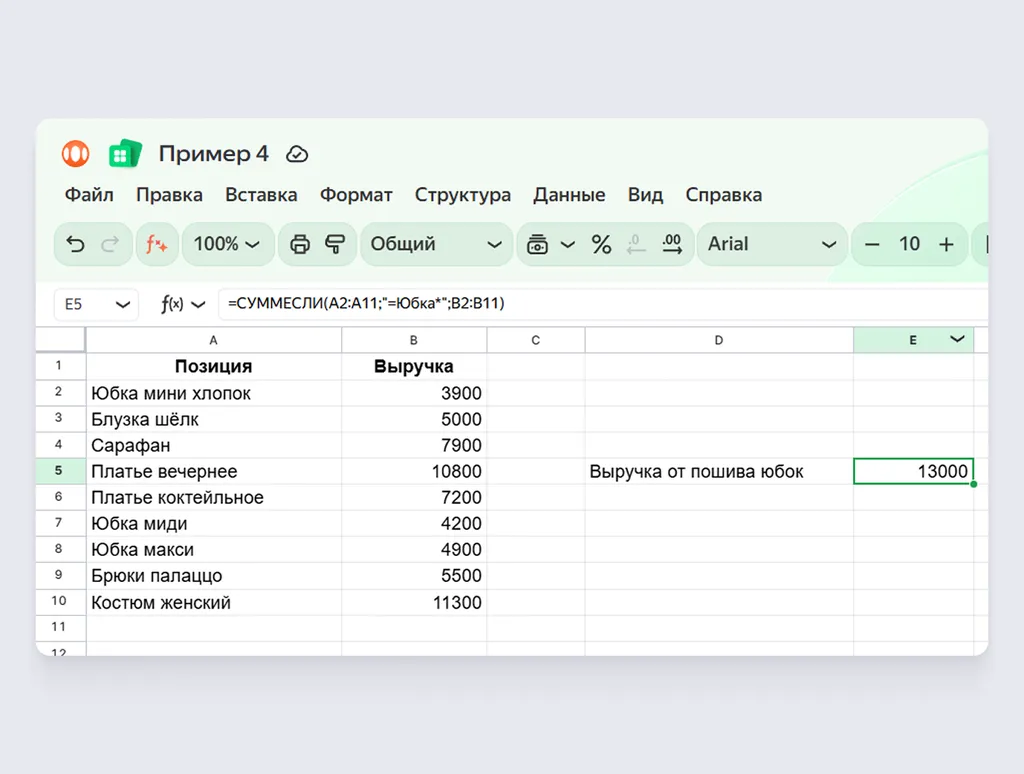
Task: Open the Вставка menu
Action: tap(261, 195)
